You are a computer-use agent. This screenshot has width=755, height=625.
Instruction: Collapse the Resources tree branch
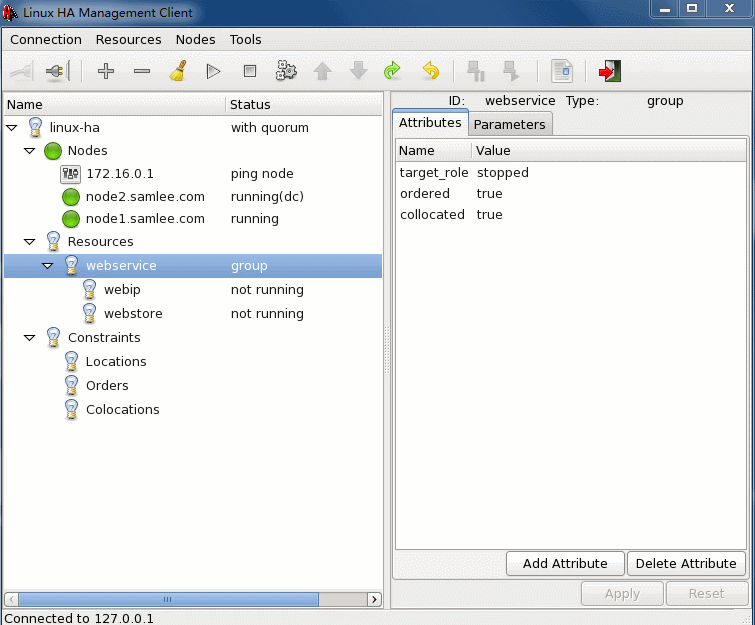29,242
